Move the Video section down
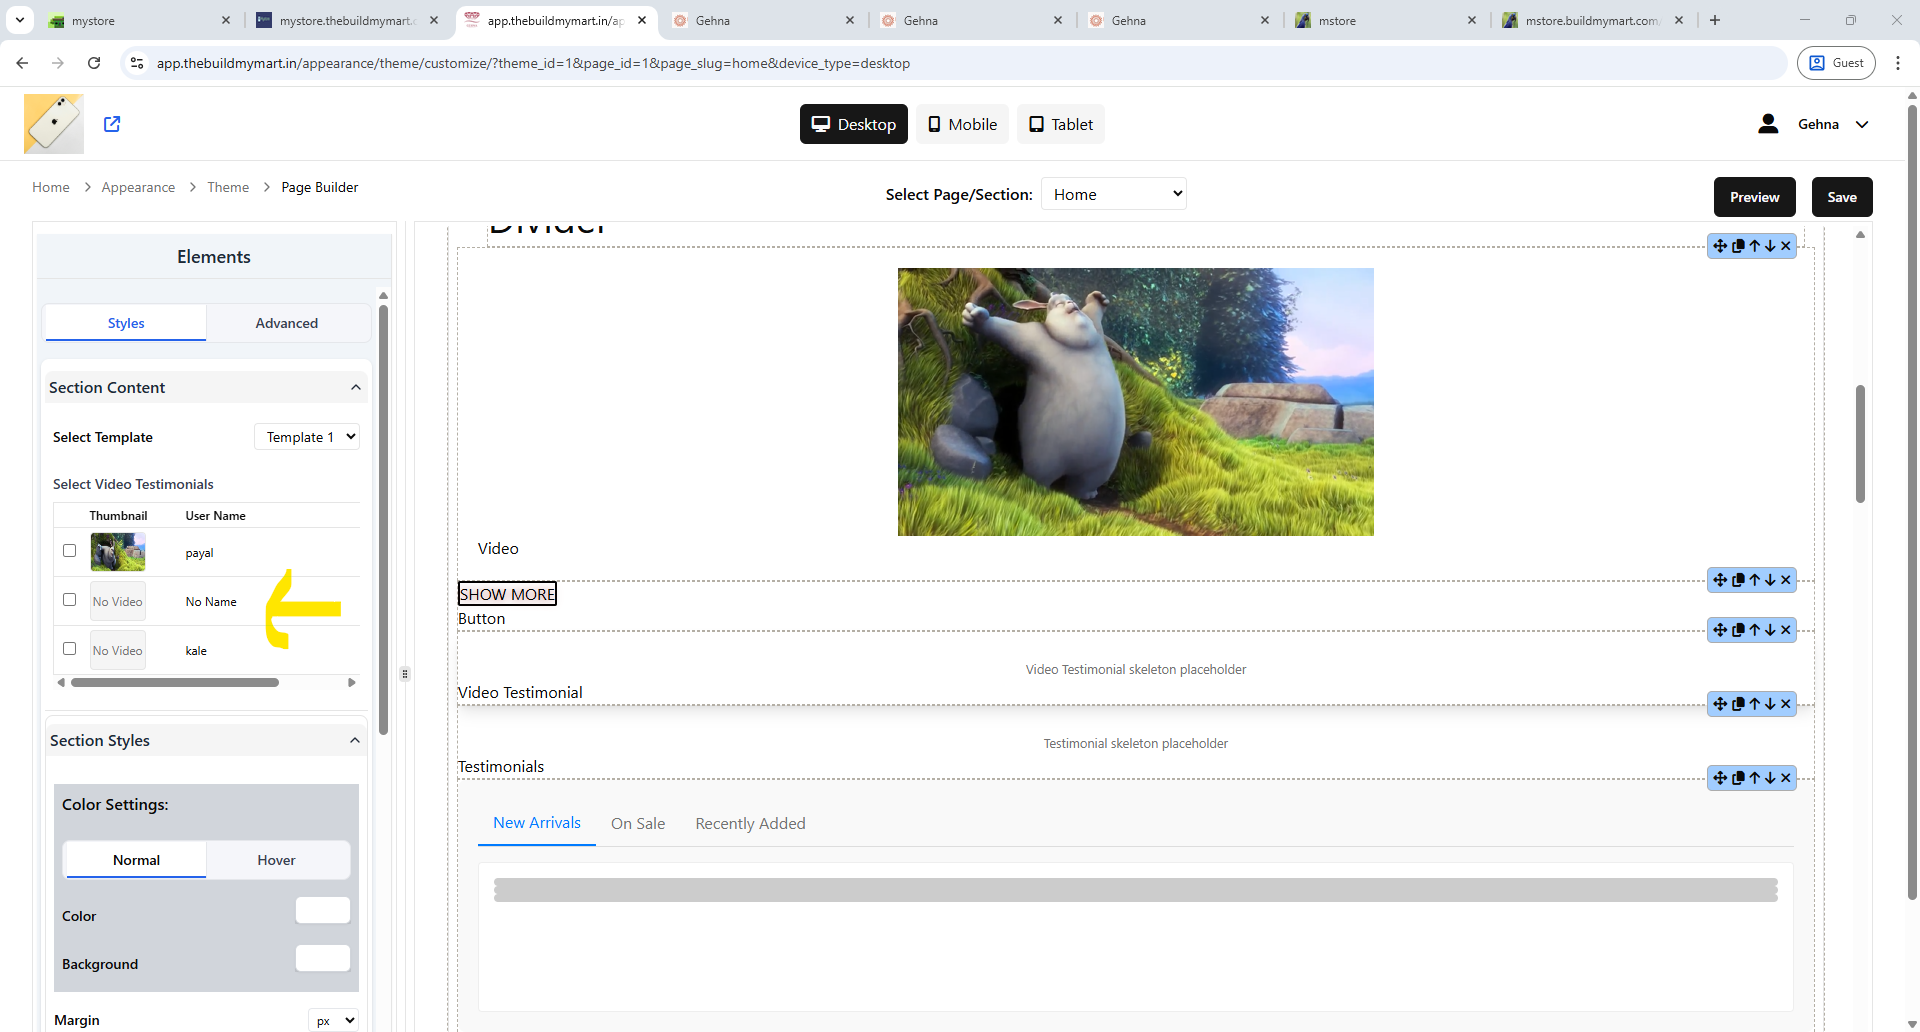The width and height of the screenshot is (1920, 1032). [x=1770, y=246]
